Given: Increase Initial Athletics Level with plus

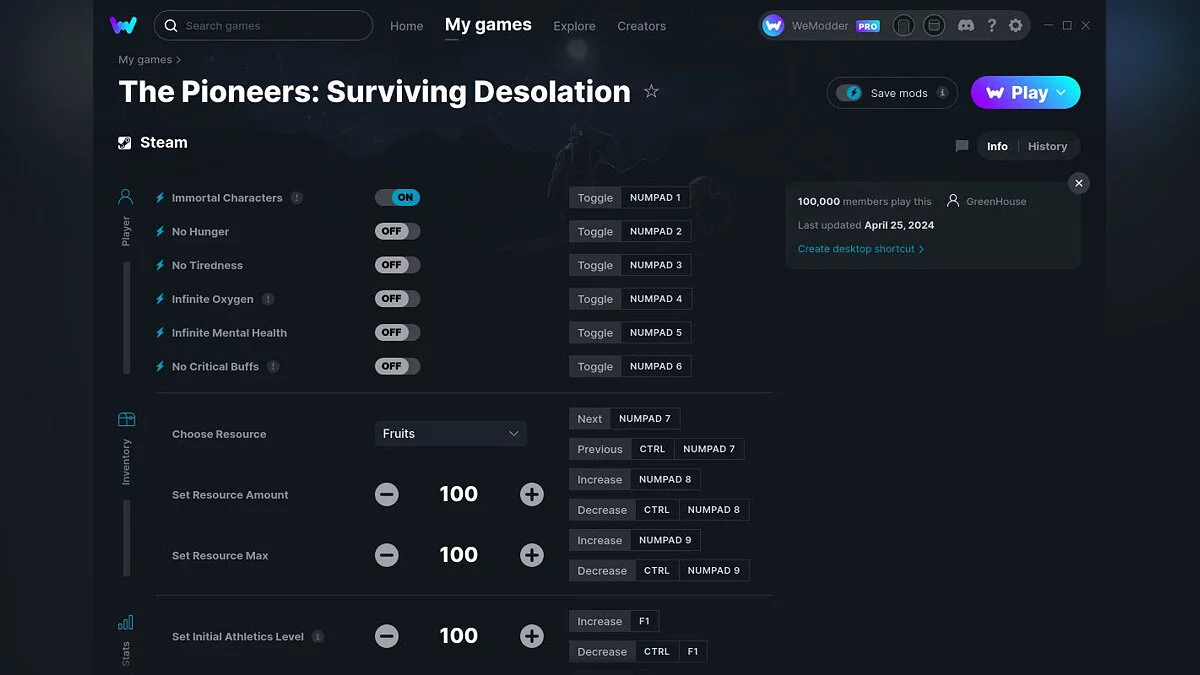Looking at the screenshot, I should [532, 636].
